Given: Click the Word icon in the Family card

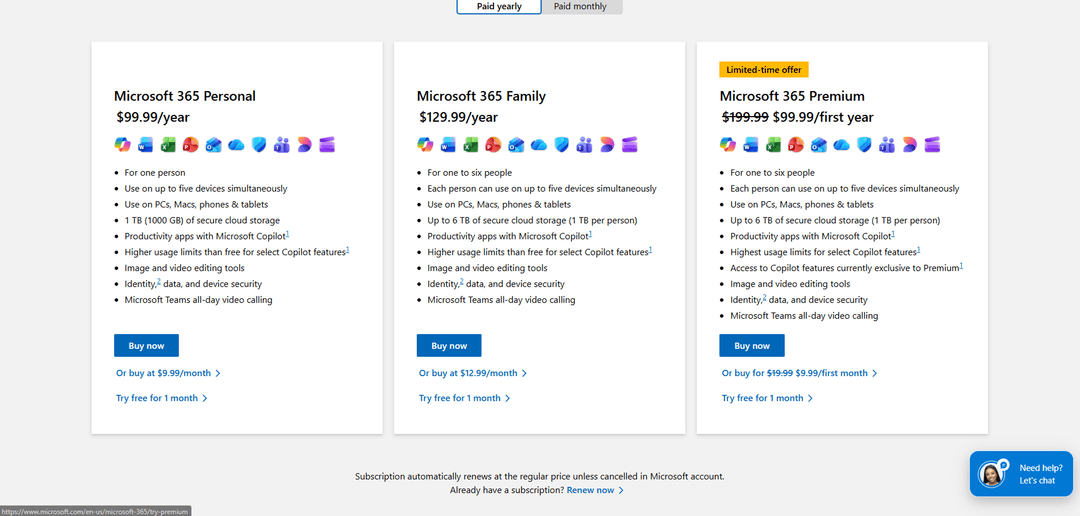Looking at the screenshot, I should click(x=448, y=145).
